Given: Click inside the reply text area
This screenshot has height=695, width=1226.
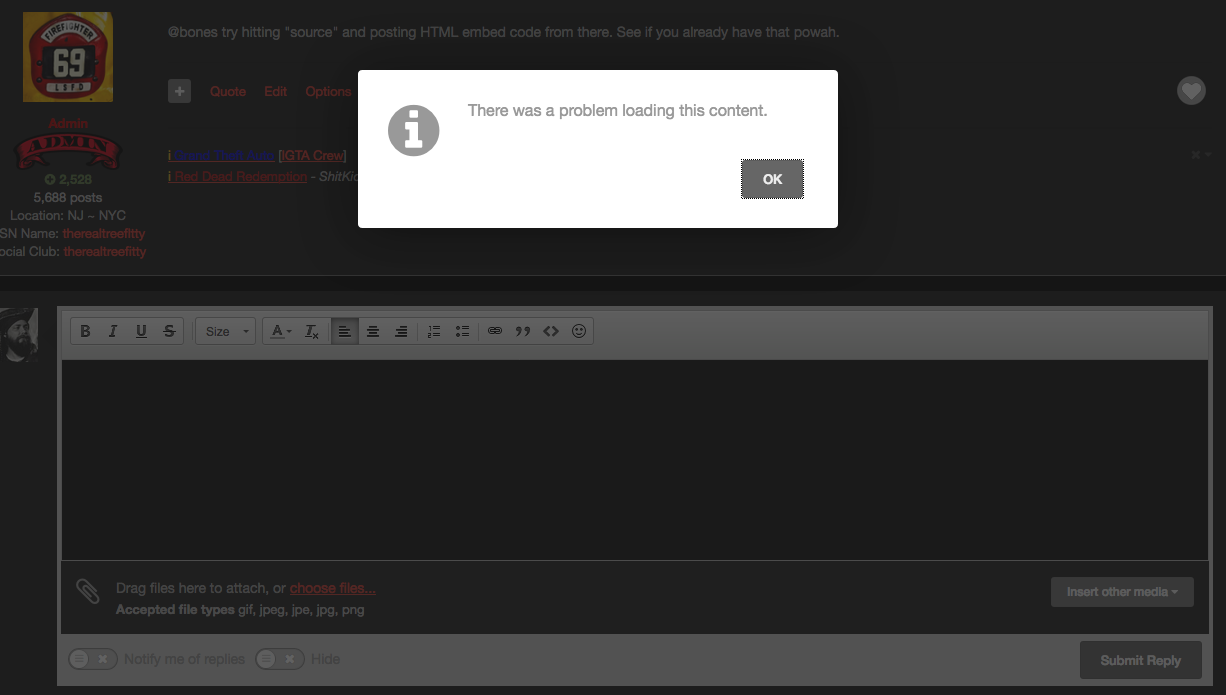Looking at the screenshot, I should tap(634, 459).
